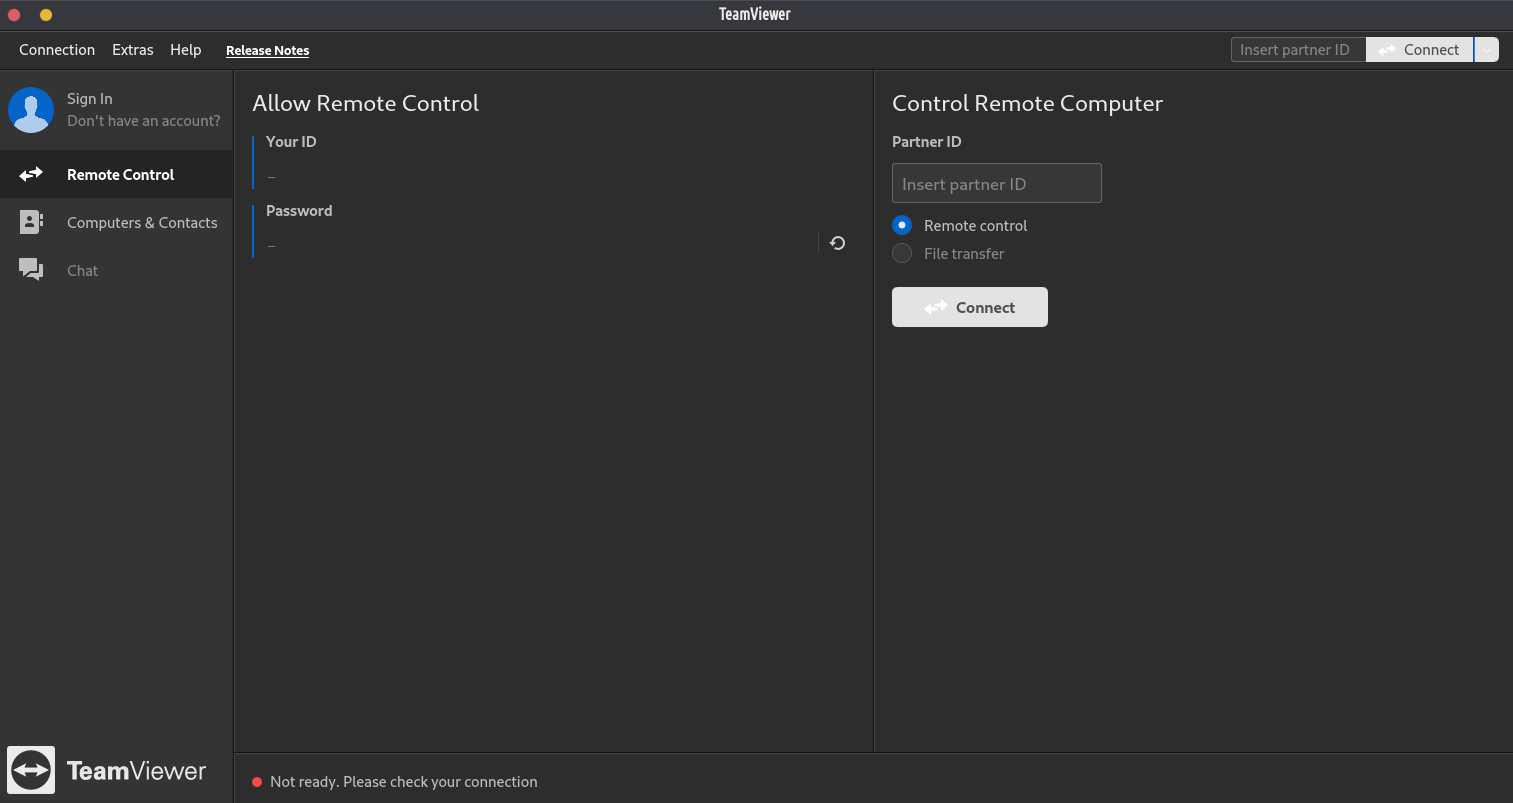Image resolution: width=1513 pixels, height=803 pixels.
Task: Click the Sign In text
Action: pos(90,99)
